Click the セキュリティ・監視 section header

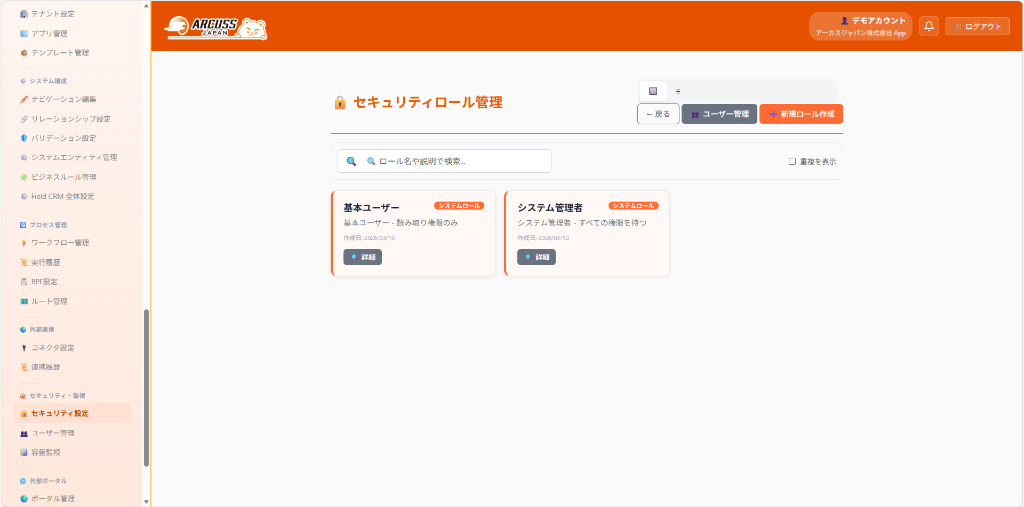(52, 395)
